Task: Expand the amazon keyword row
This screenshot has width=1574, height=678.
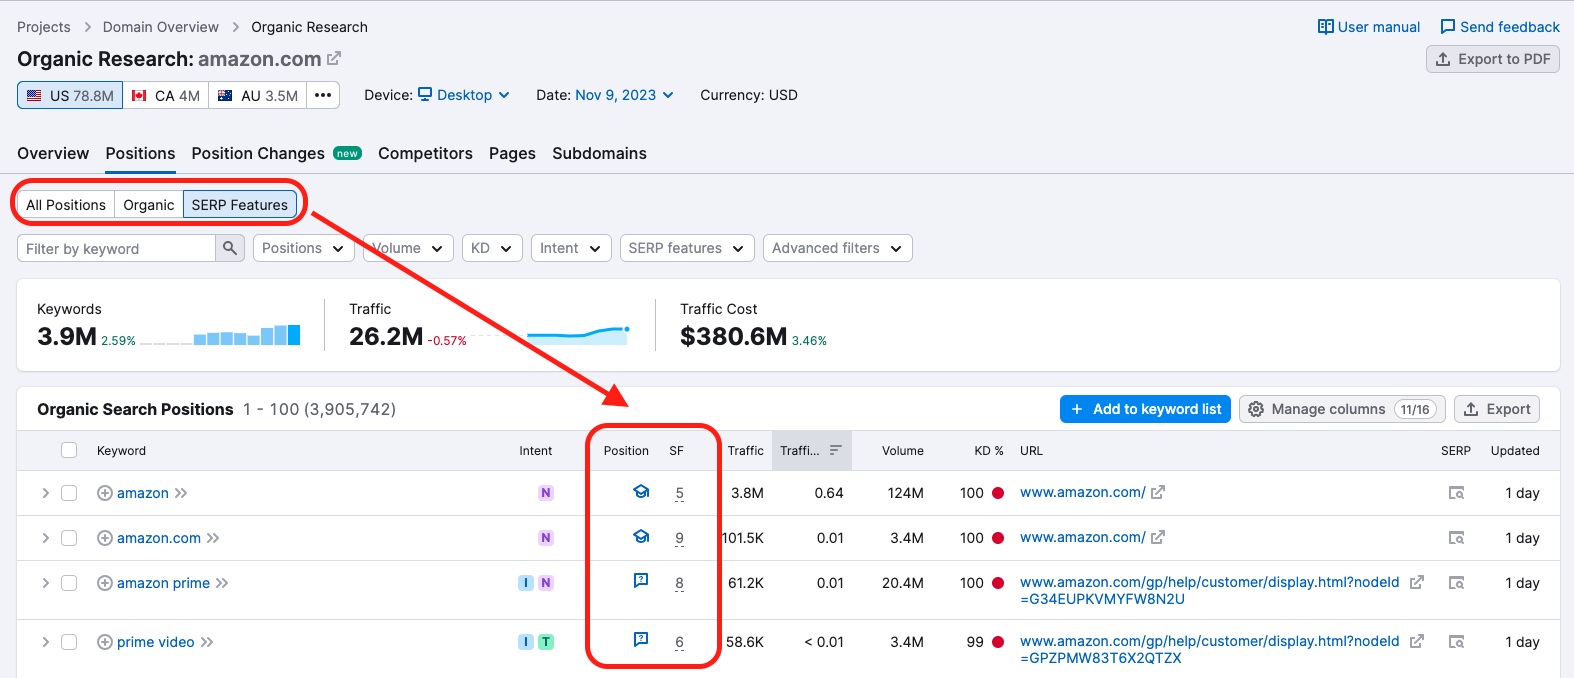Action: click(x=45, y=493)
